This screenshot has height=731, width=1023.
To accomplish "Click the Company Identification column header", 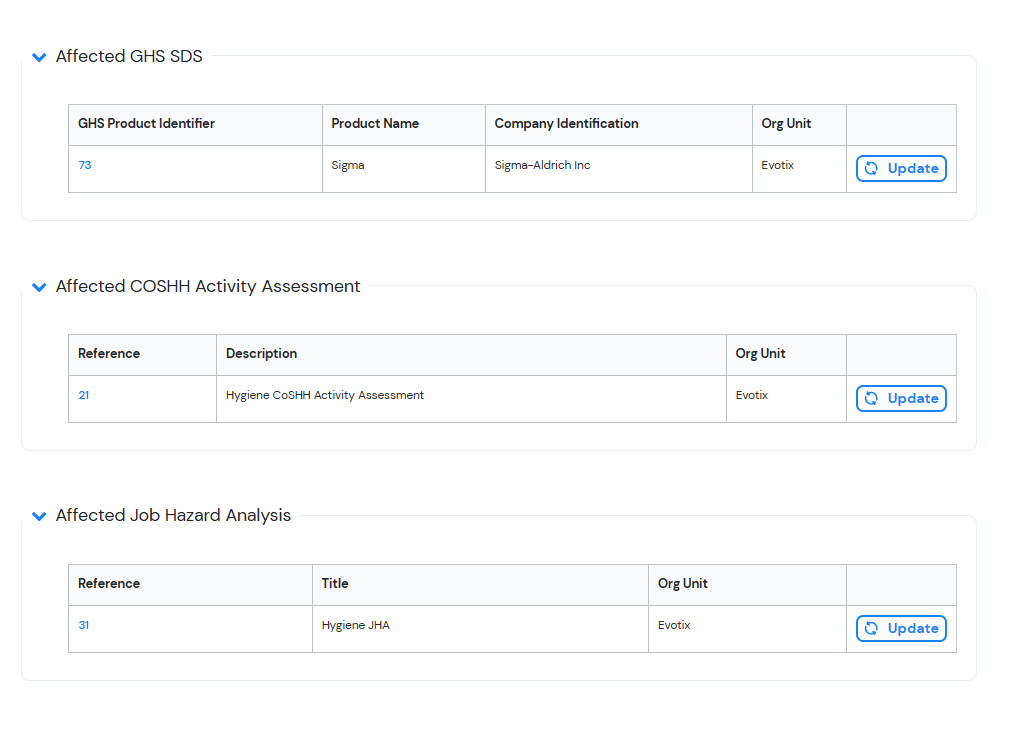I will click(566, 124).
